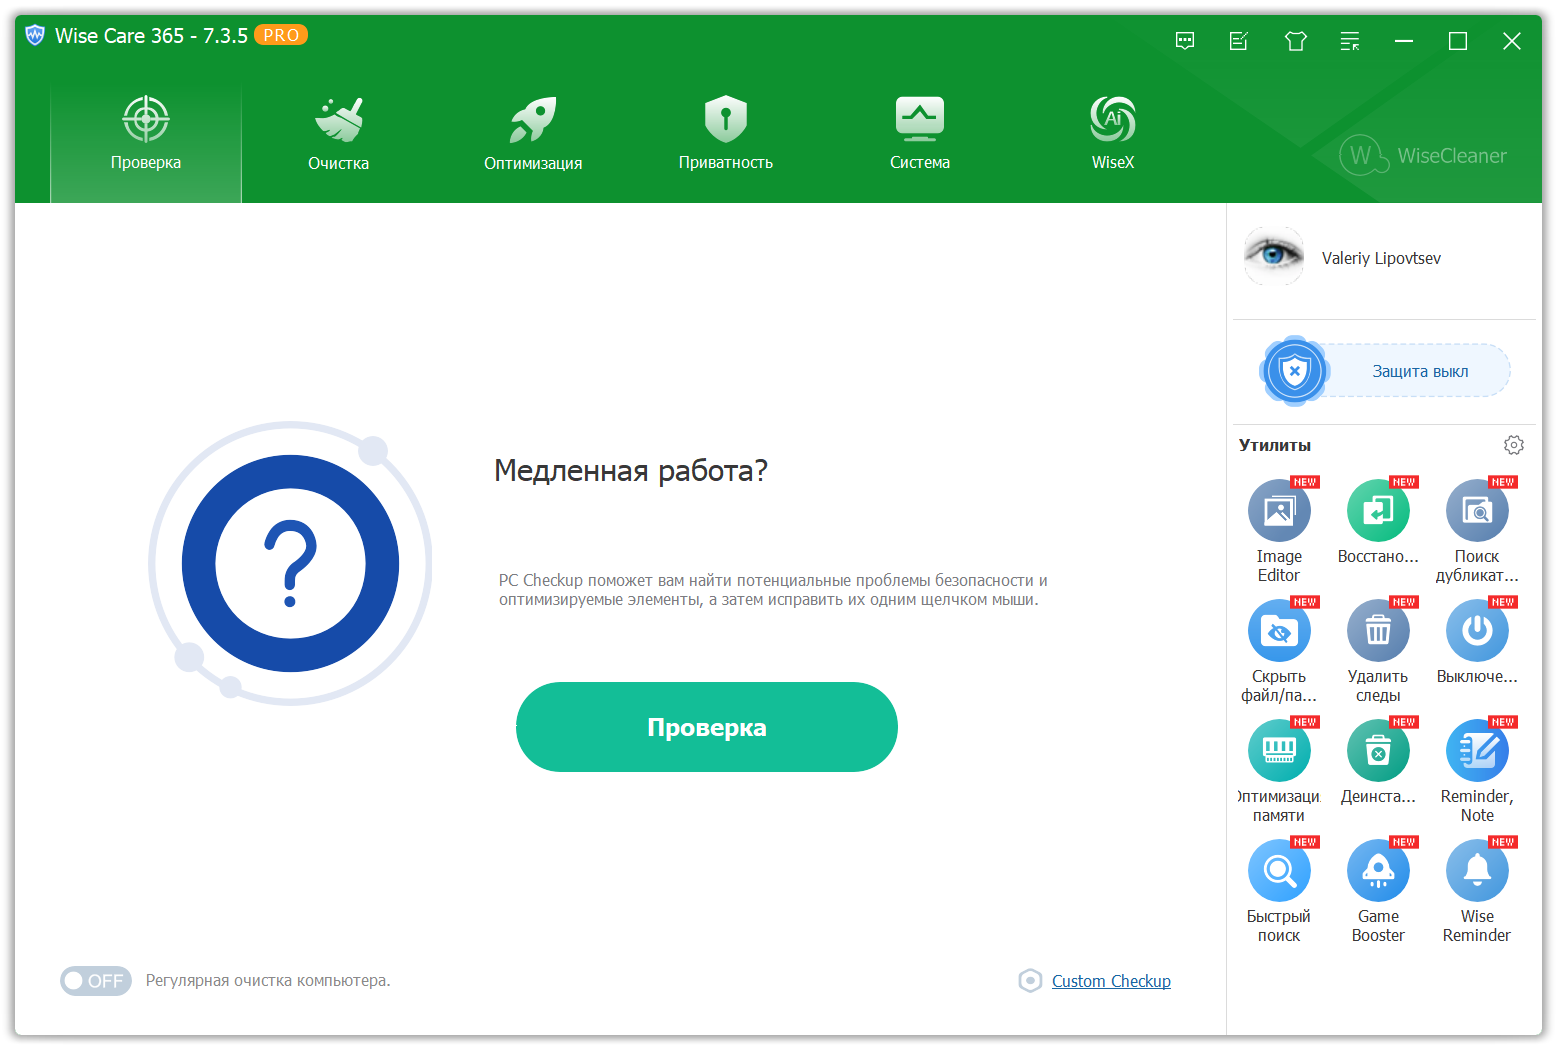Switch to the Оптимизация tab
Screen dimensions: 1557x1050
(532, 135)
